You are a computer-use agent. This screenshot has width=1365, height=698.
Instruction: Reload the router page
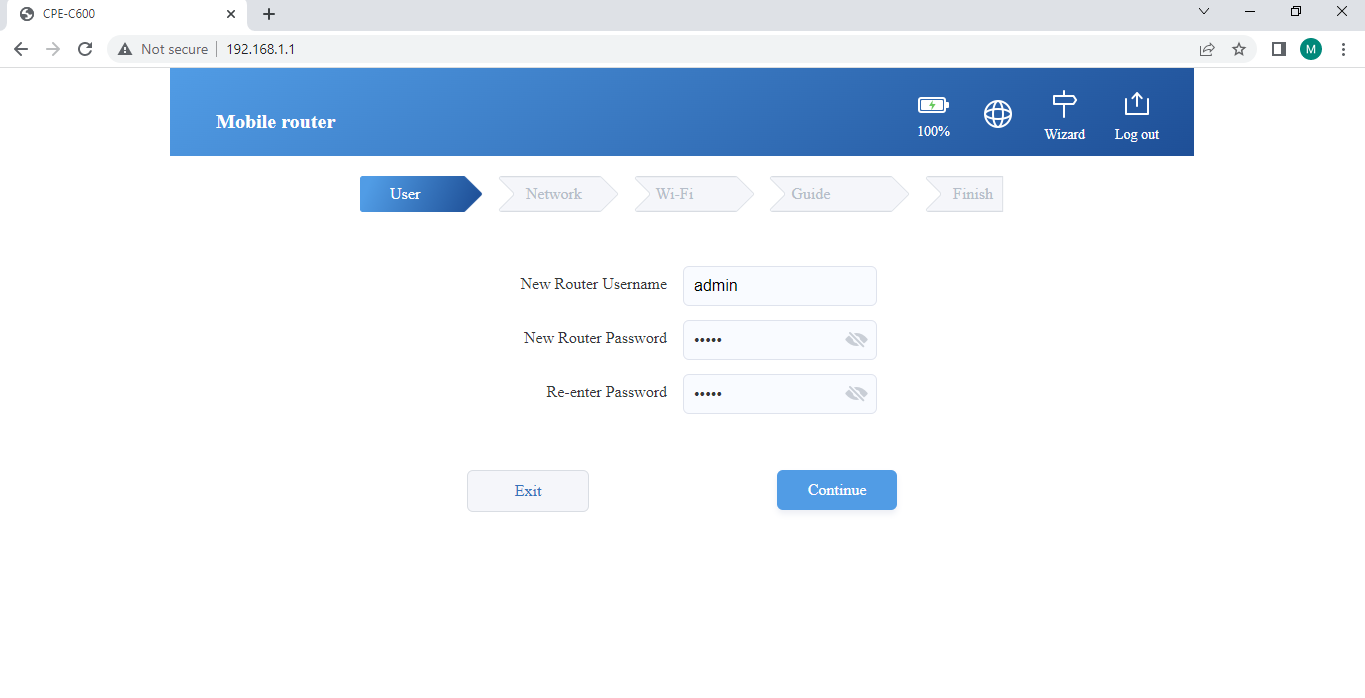(x=85, y=49)
